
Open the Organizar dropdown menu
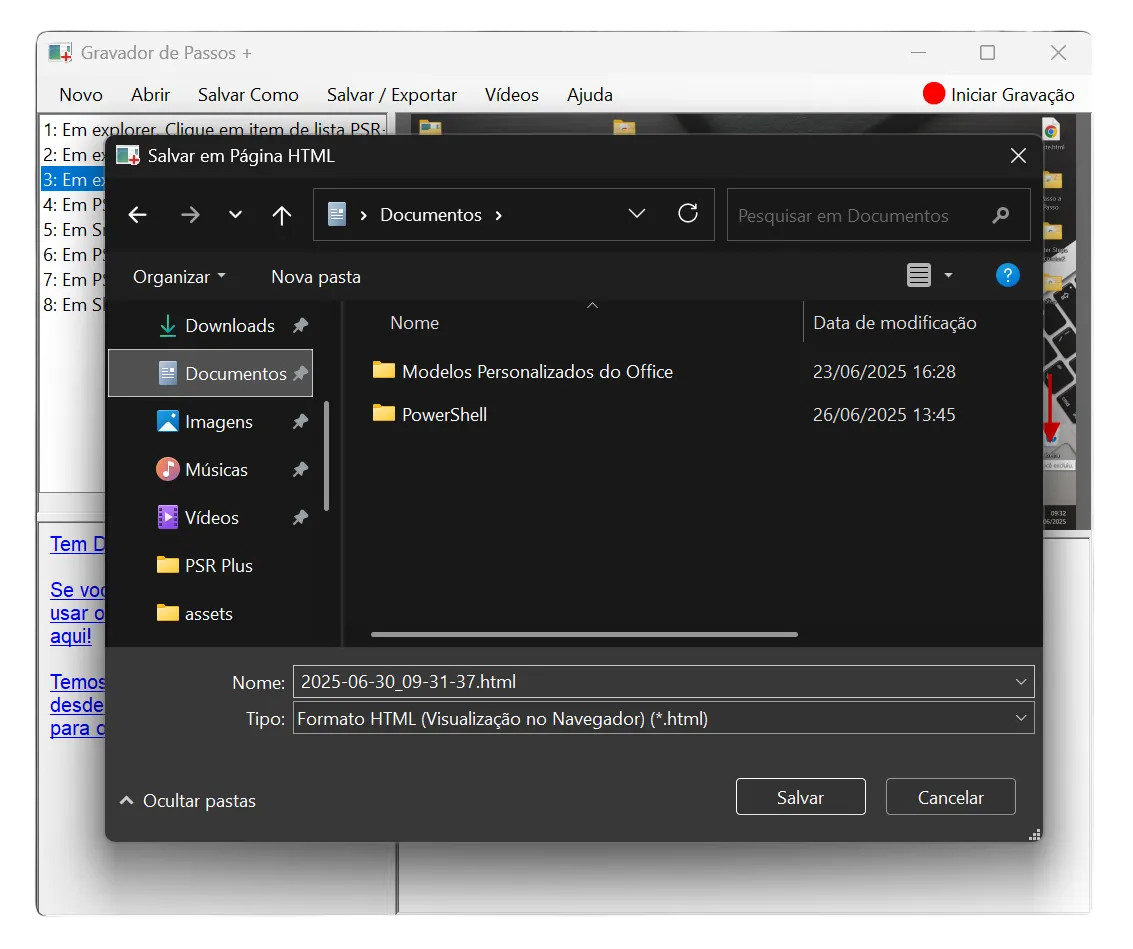click(179, 277)
